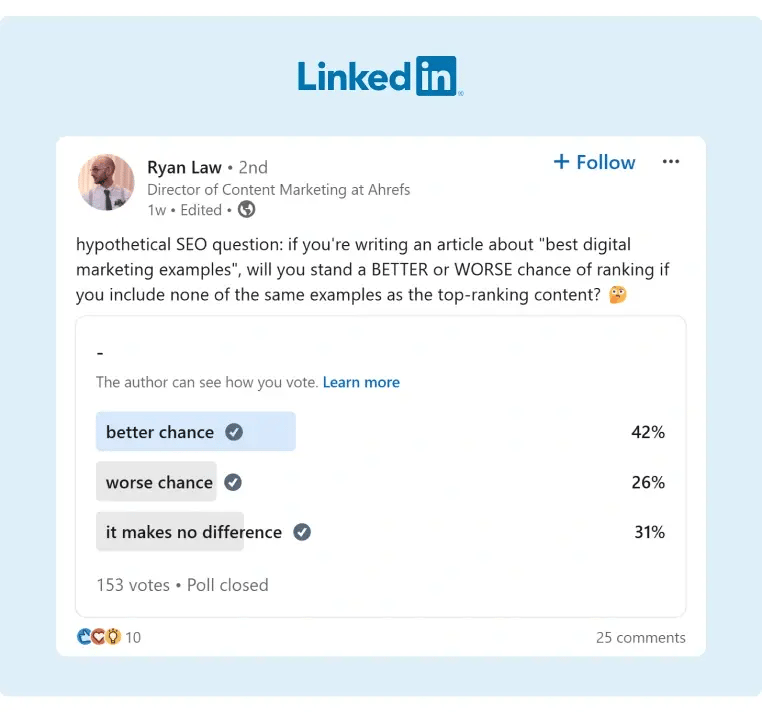Select "it makes no difference" option
Viewport: 762px width, 713px height.
pyautogui.click(x=193, y=532)
